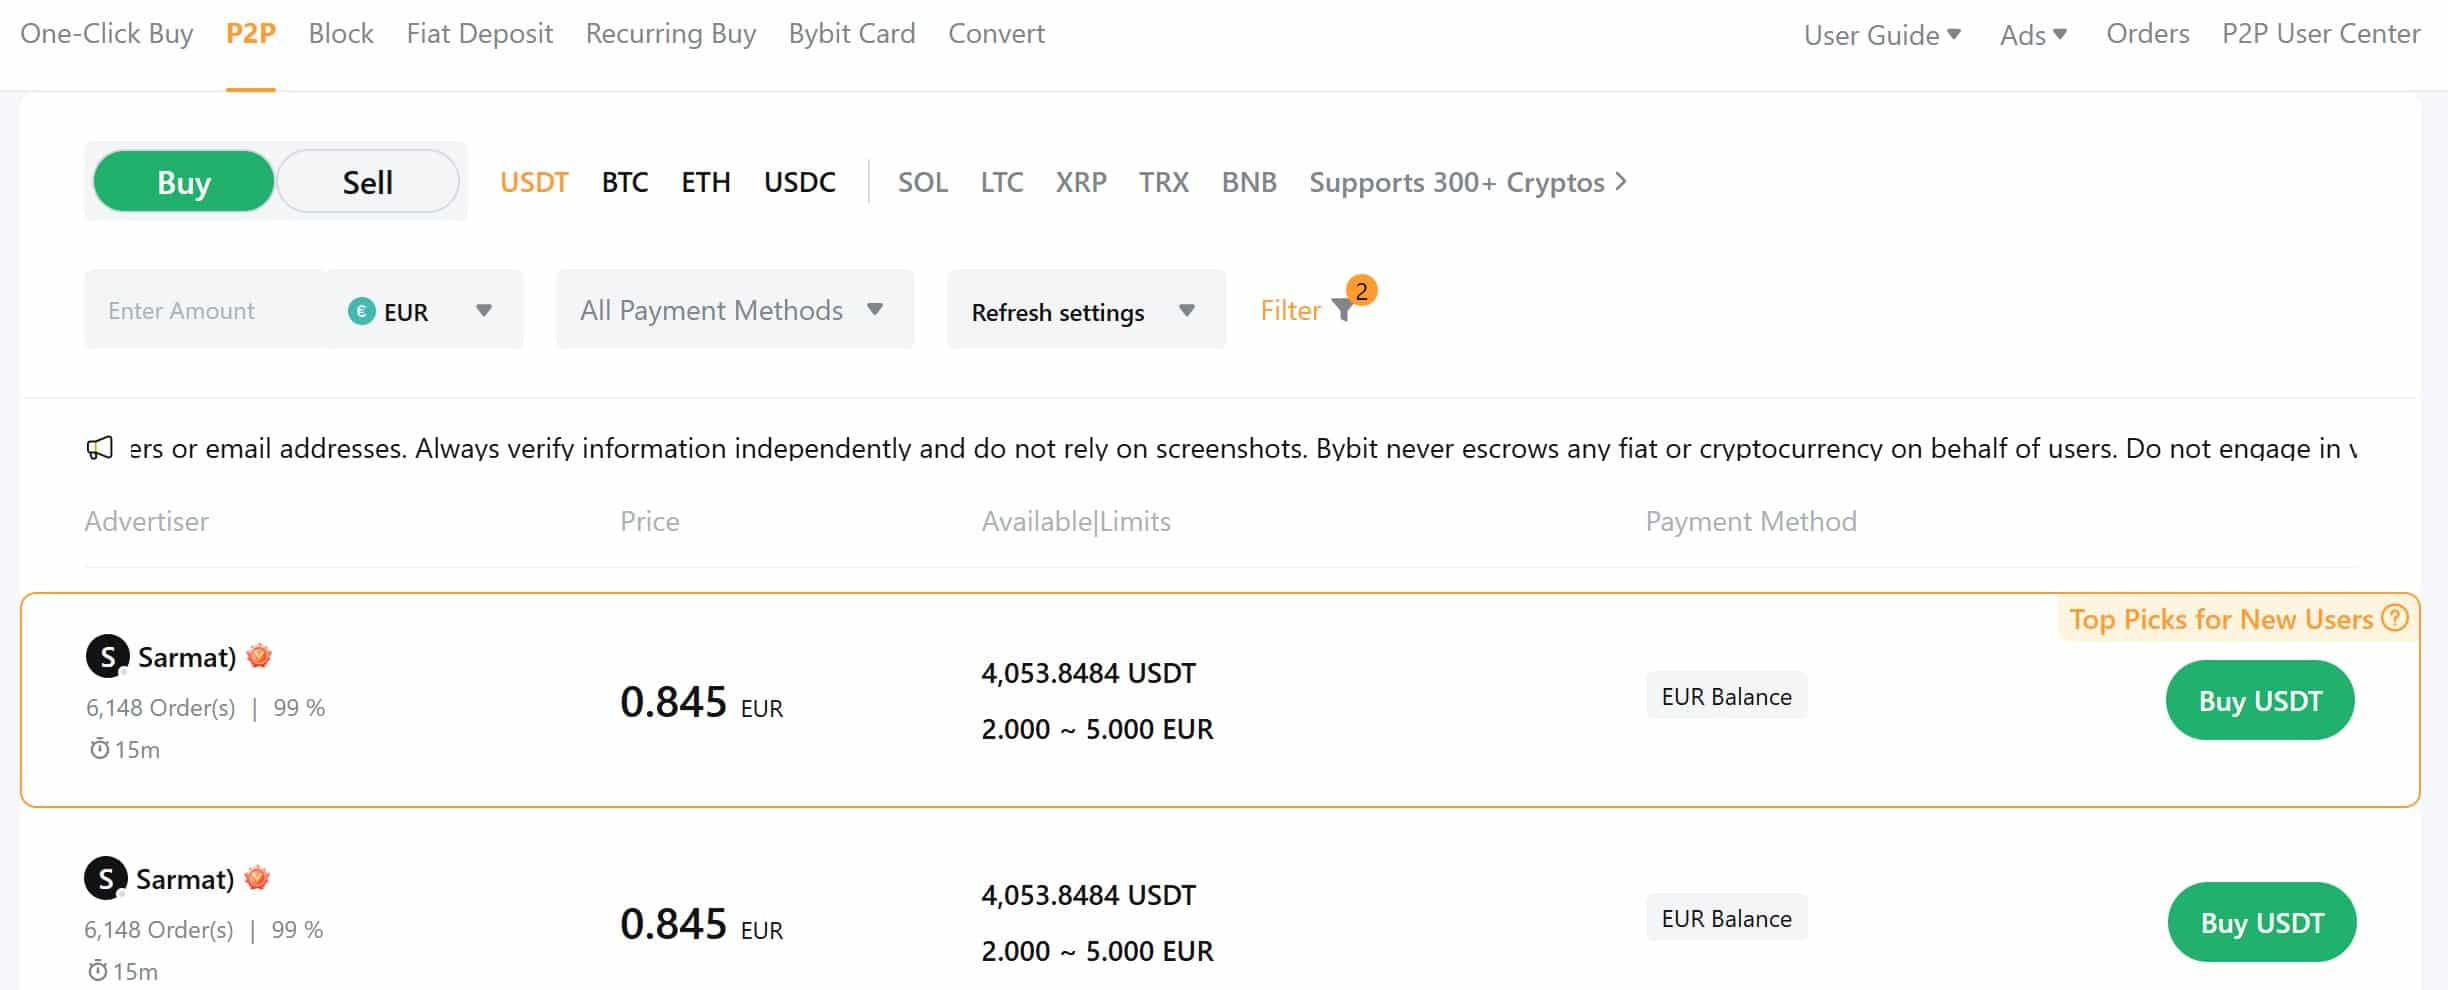This screenshot has width=2448, height=990.
Task: Expand the Ads menu
Action: point(2033,35)
